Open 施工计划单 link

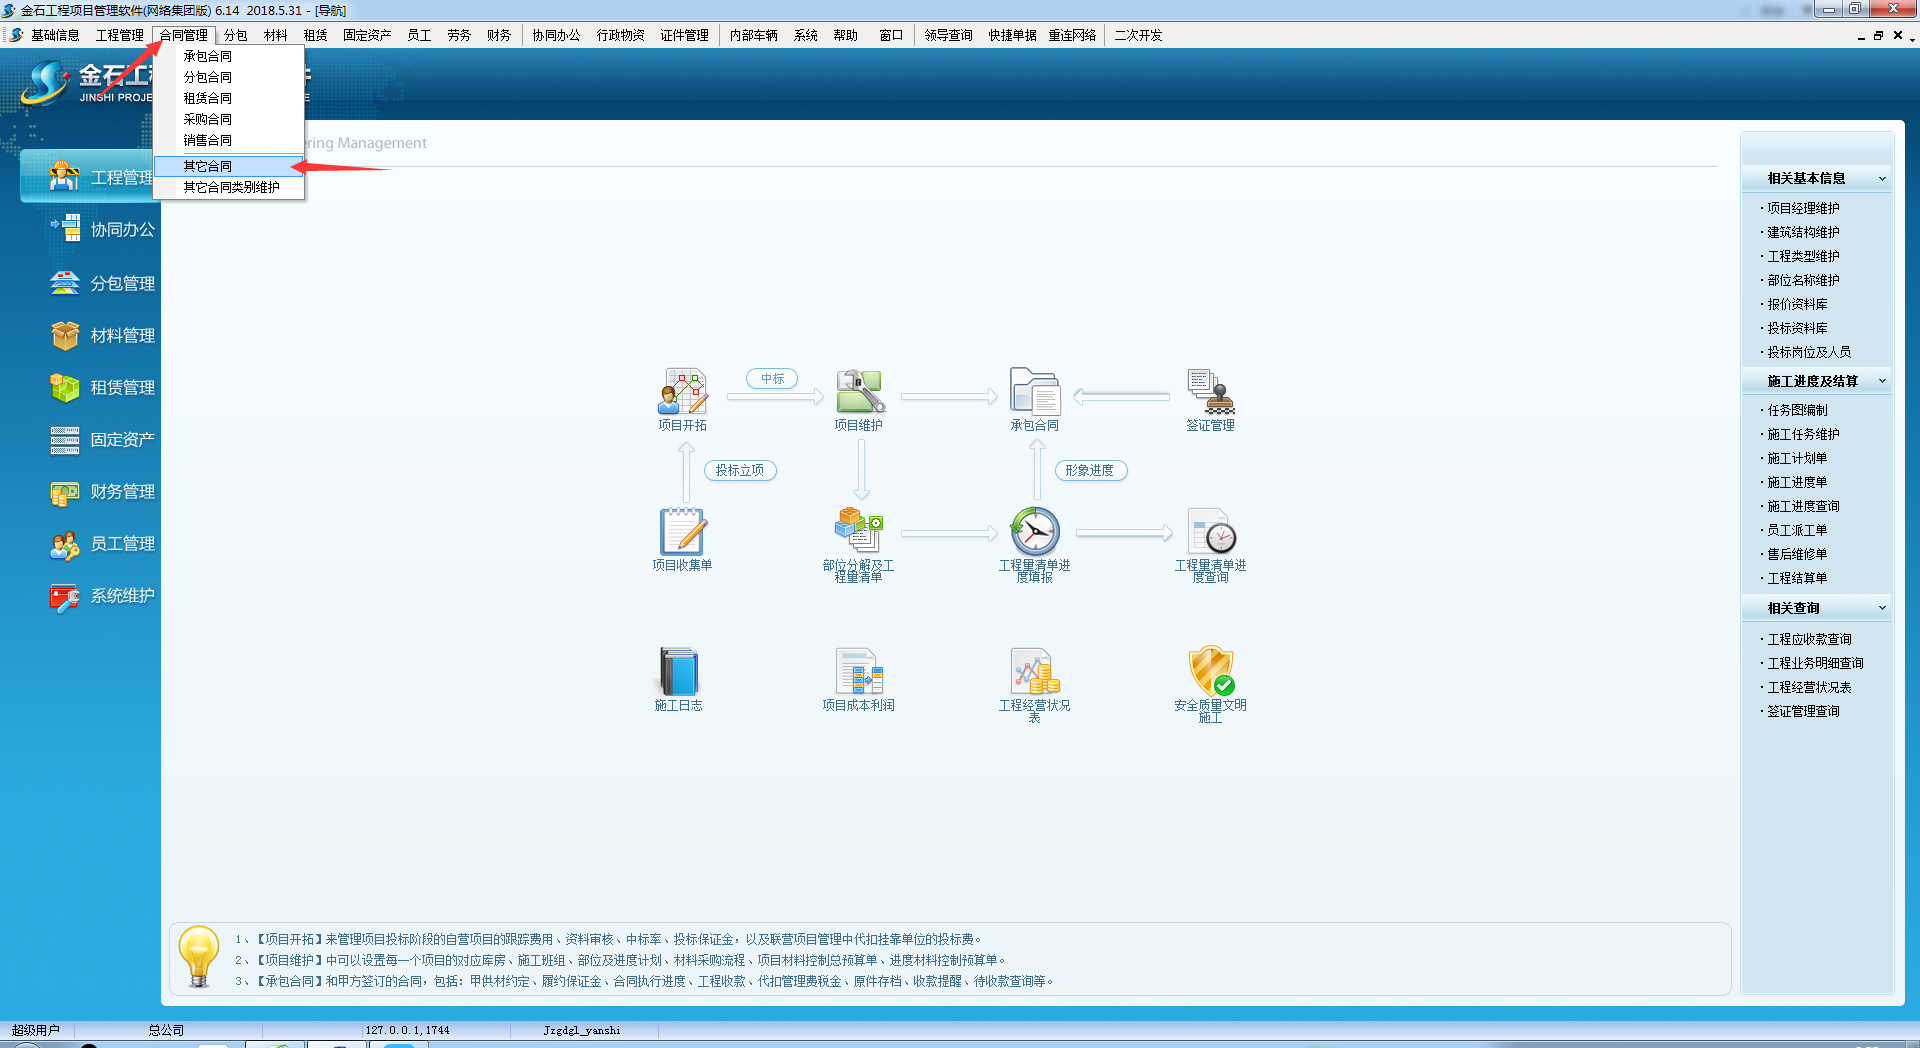(x=1797, y=458)
